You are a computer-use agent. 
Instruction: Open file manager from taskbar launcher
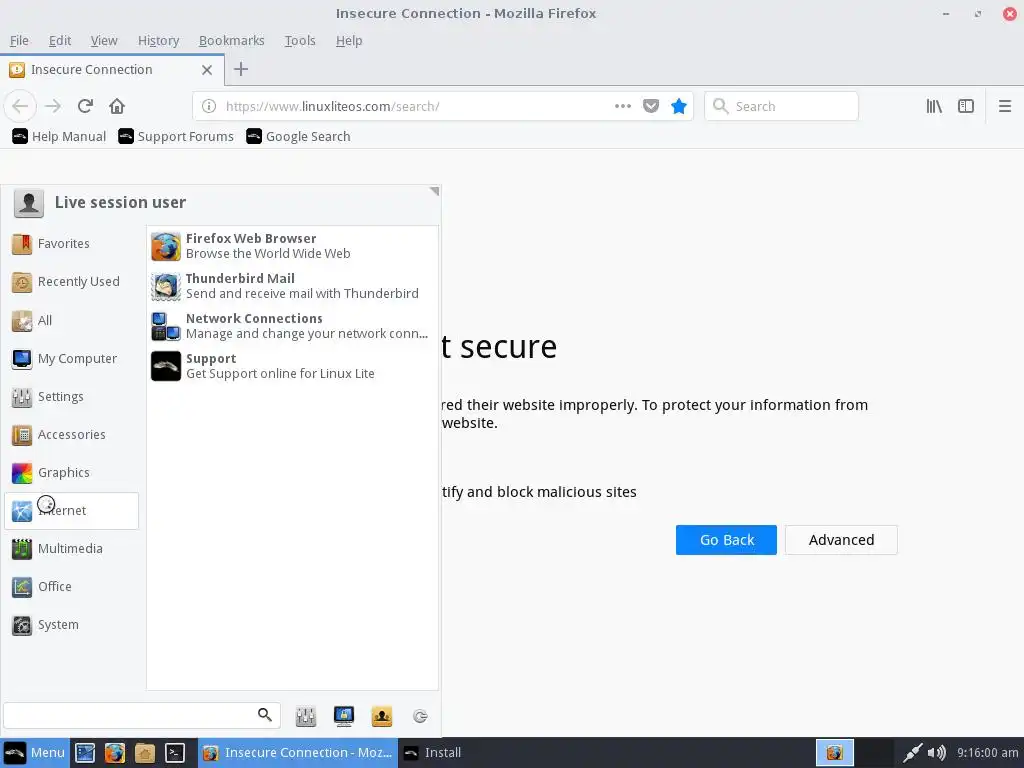coord(145,753)
